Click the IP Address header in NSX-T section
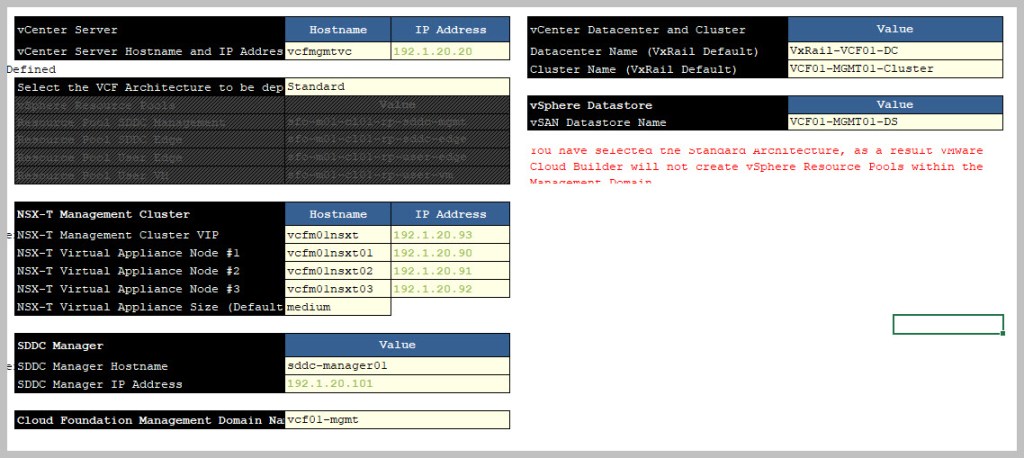Image resolution: width=1024 pixels, height=458 pixels. pyautogui.click(x=450, y=214)
